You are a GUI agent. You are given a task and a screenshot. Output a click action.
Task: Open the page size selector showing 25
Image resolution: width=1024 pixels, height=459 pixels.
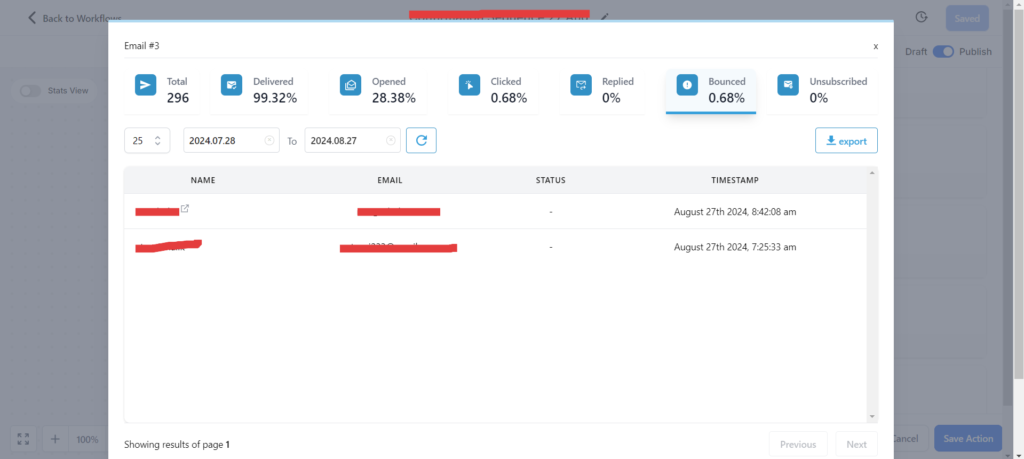pos(147,140)
